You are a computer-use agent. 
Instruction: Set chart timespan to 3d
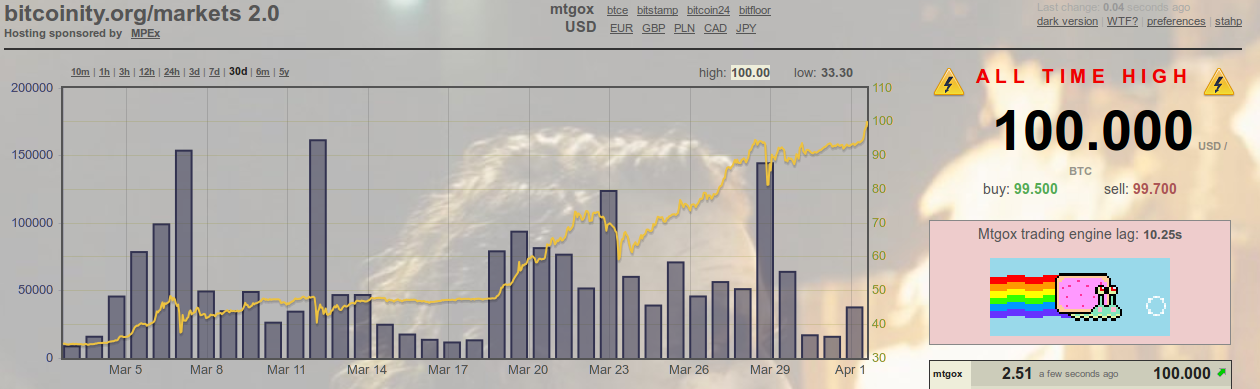point(195,72)
